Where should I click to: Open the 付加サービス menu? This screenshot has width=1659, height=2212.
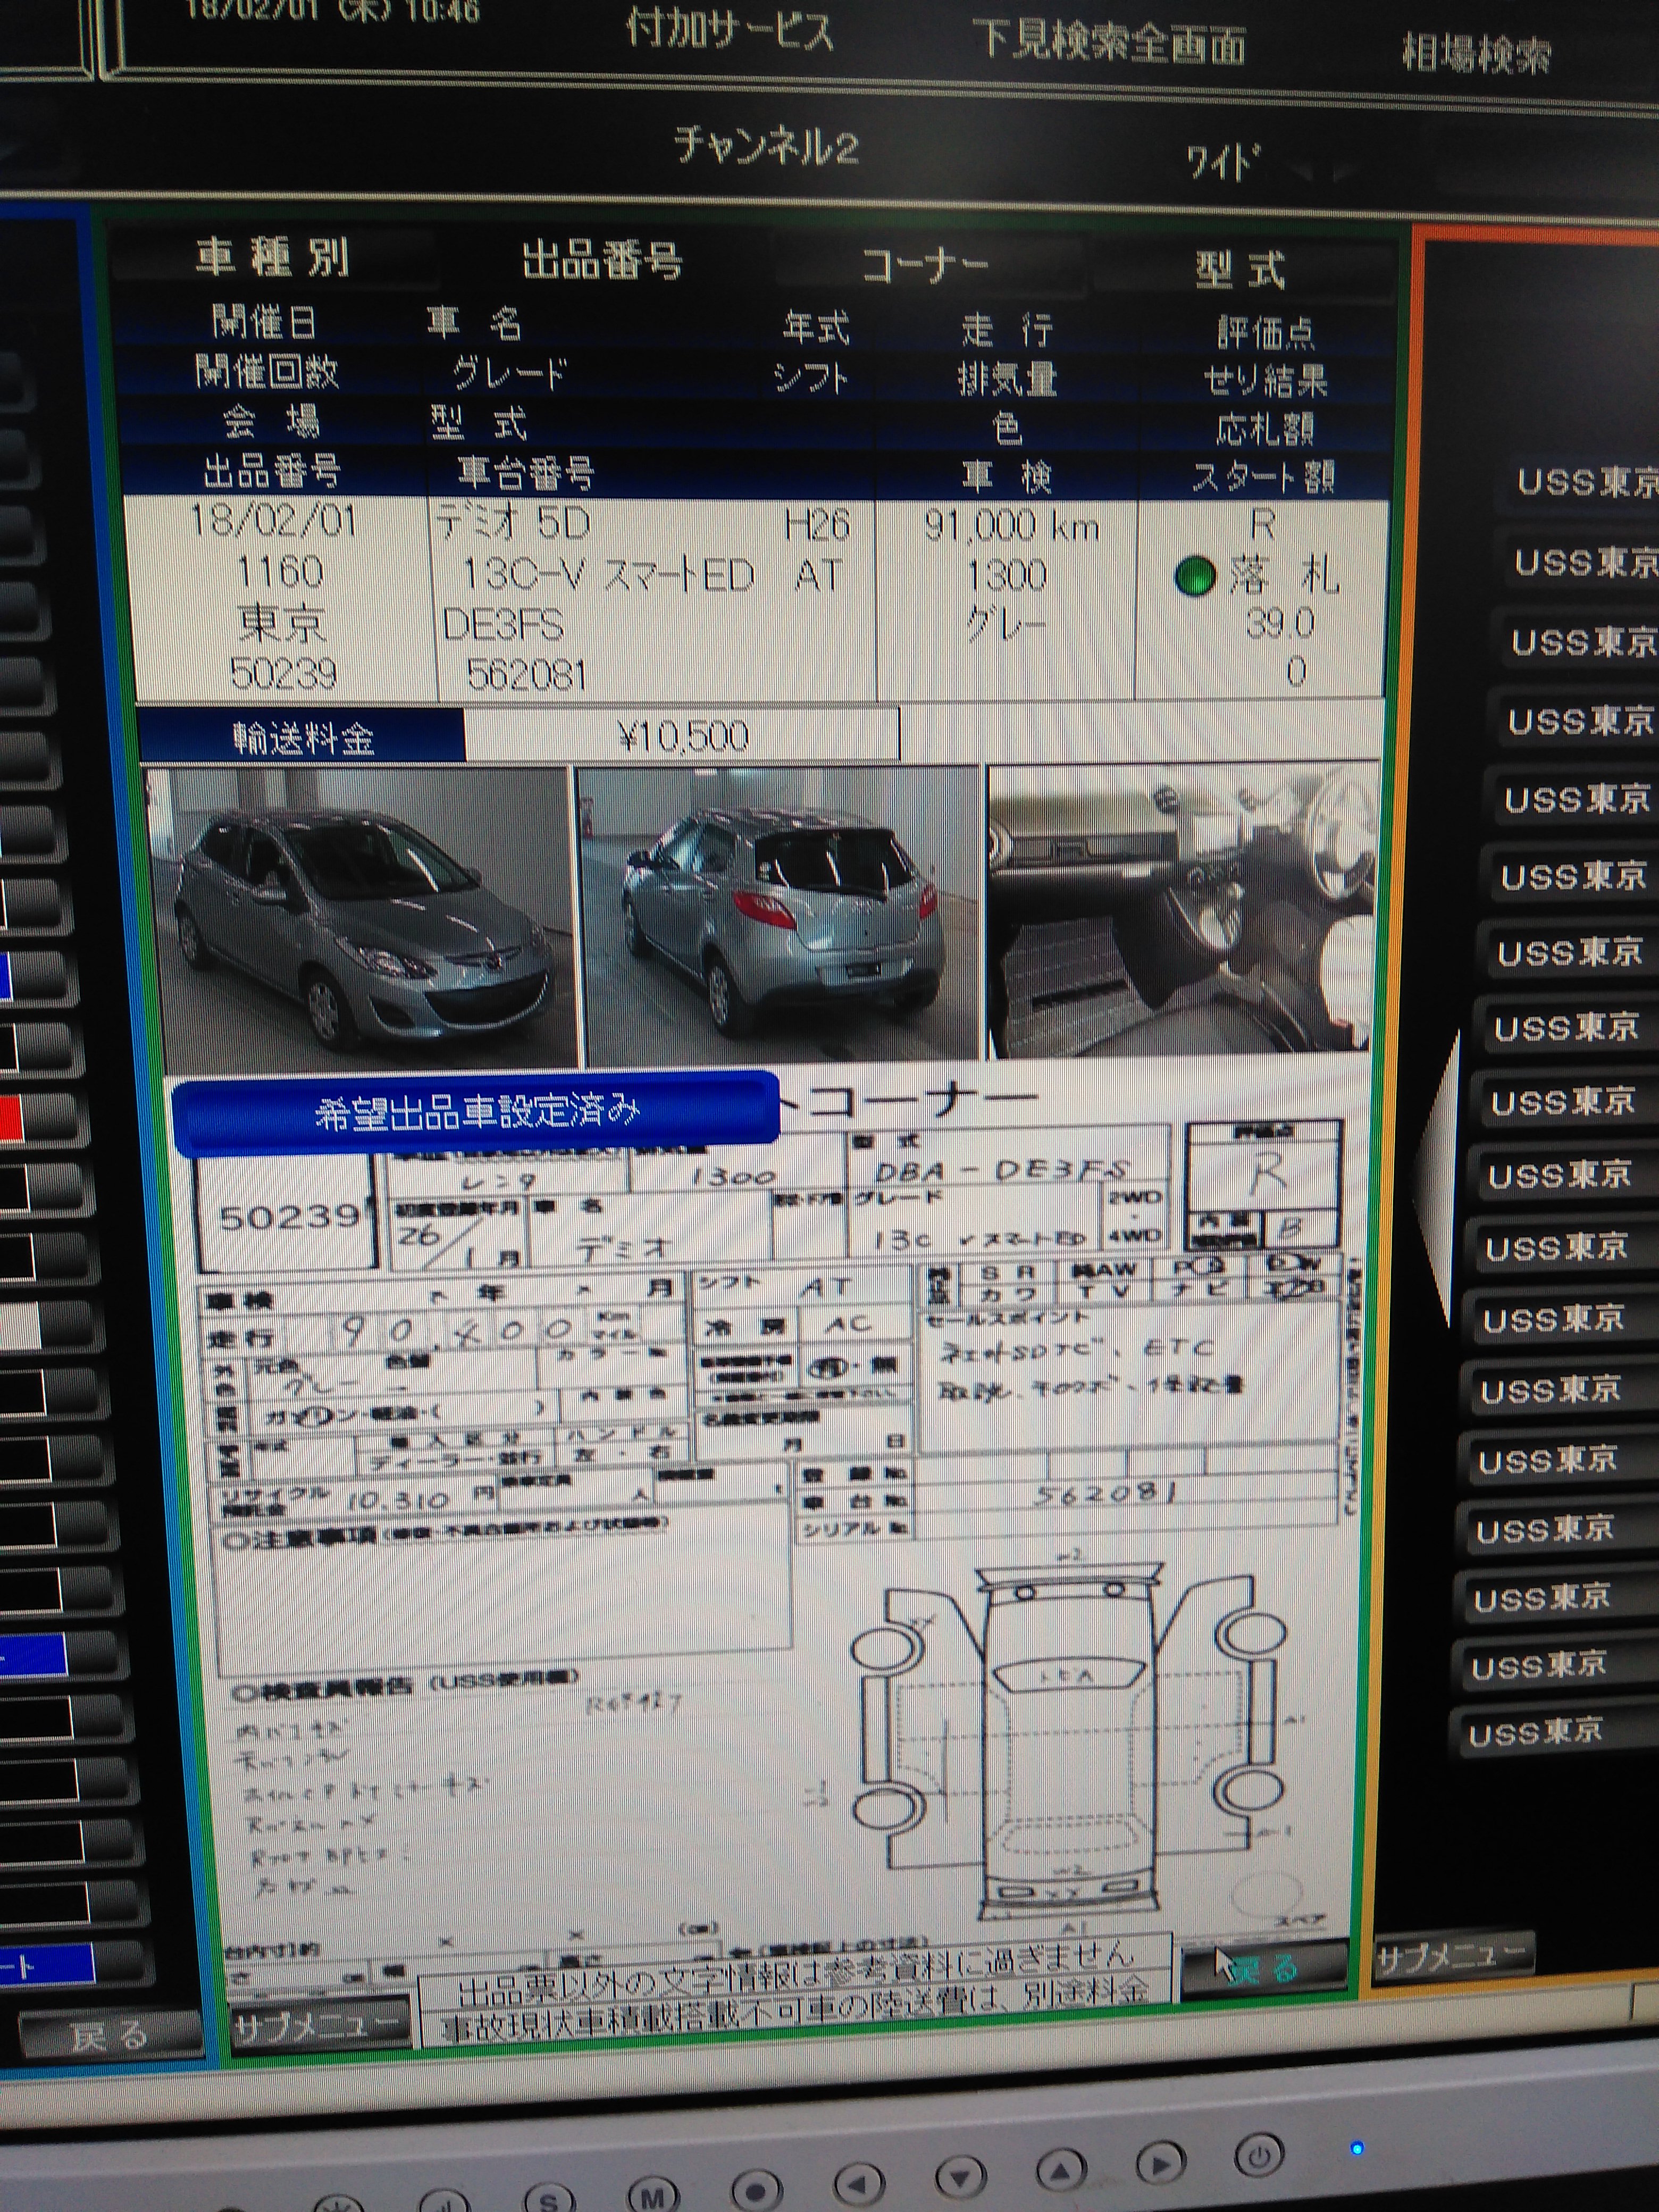[729, 32]
